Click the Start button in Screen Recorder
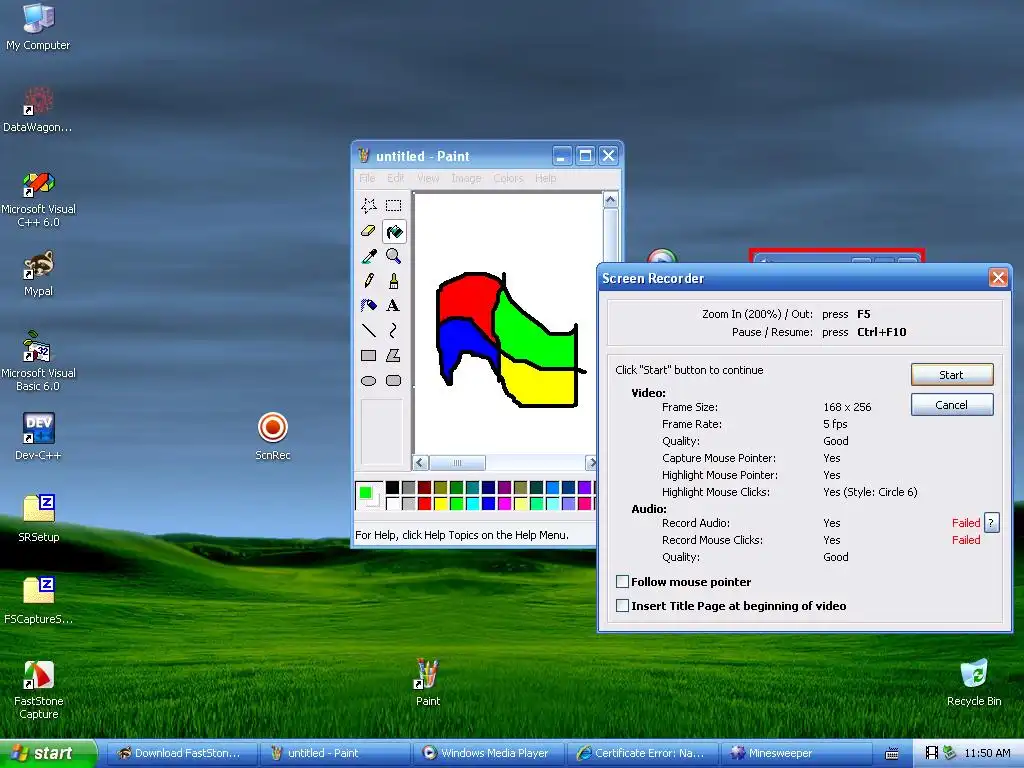Screen dimensions: 1024x768 (952, 375)
